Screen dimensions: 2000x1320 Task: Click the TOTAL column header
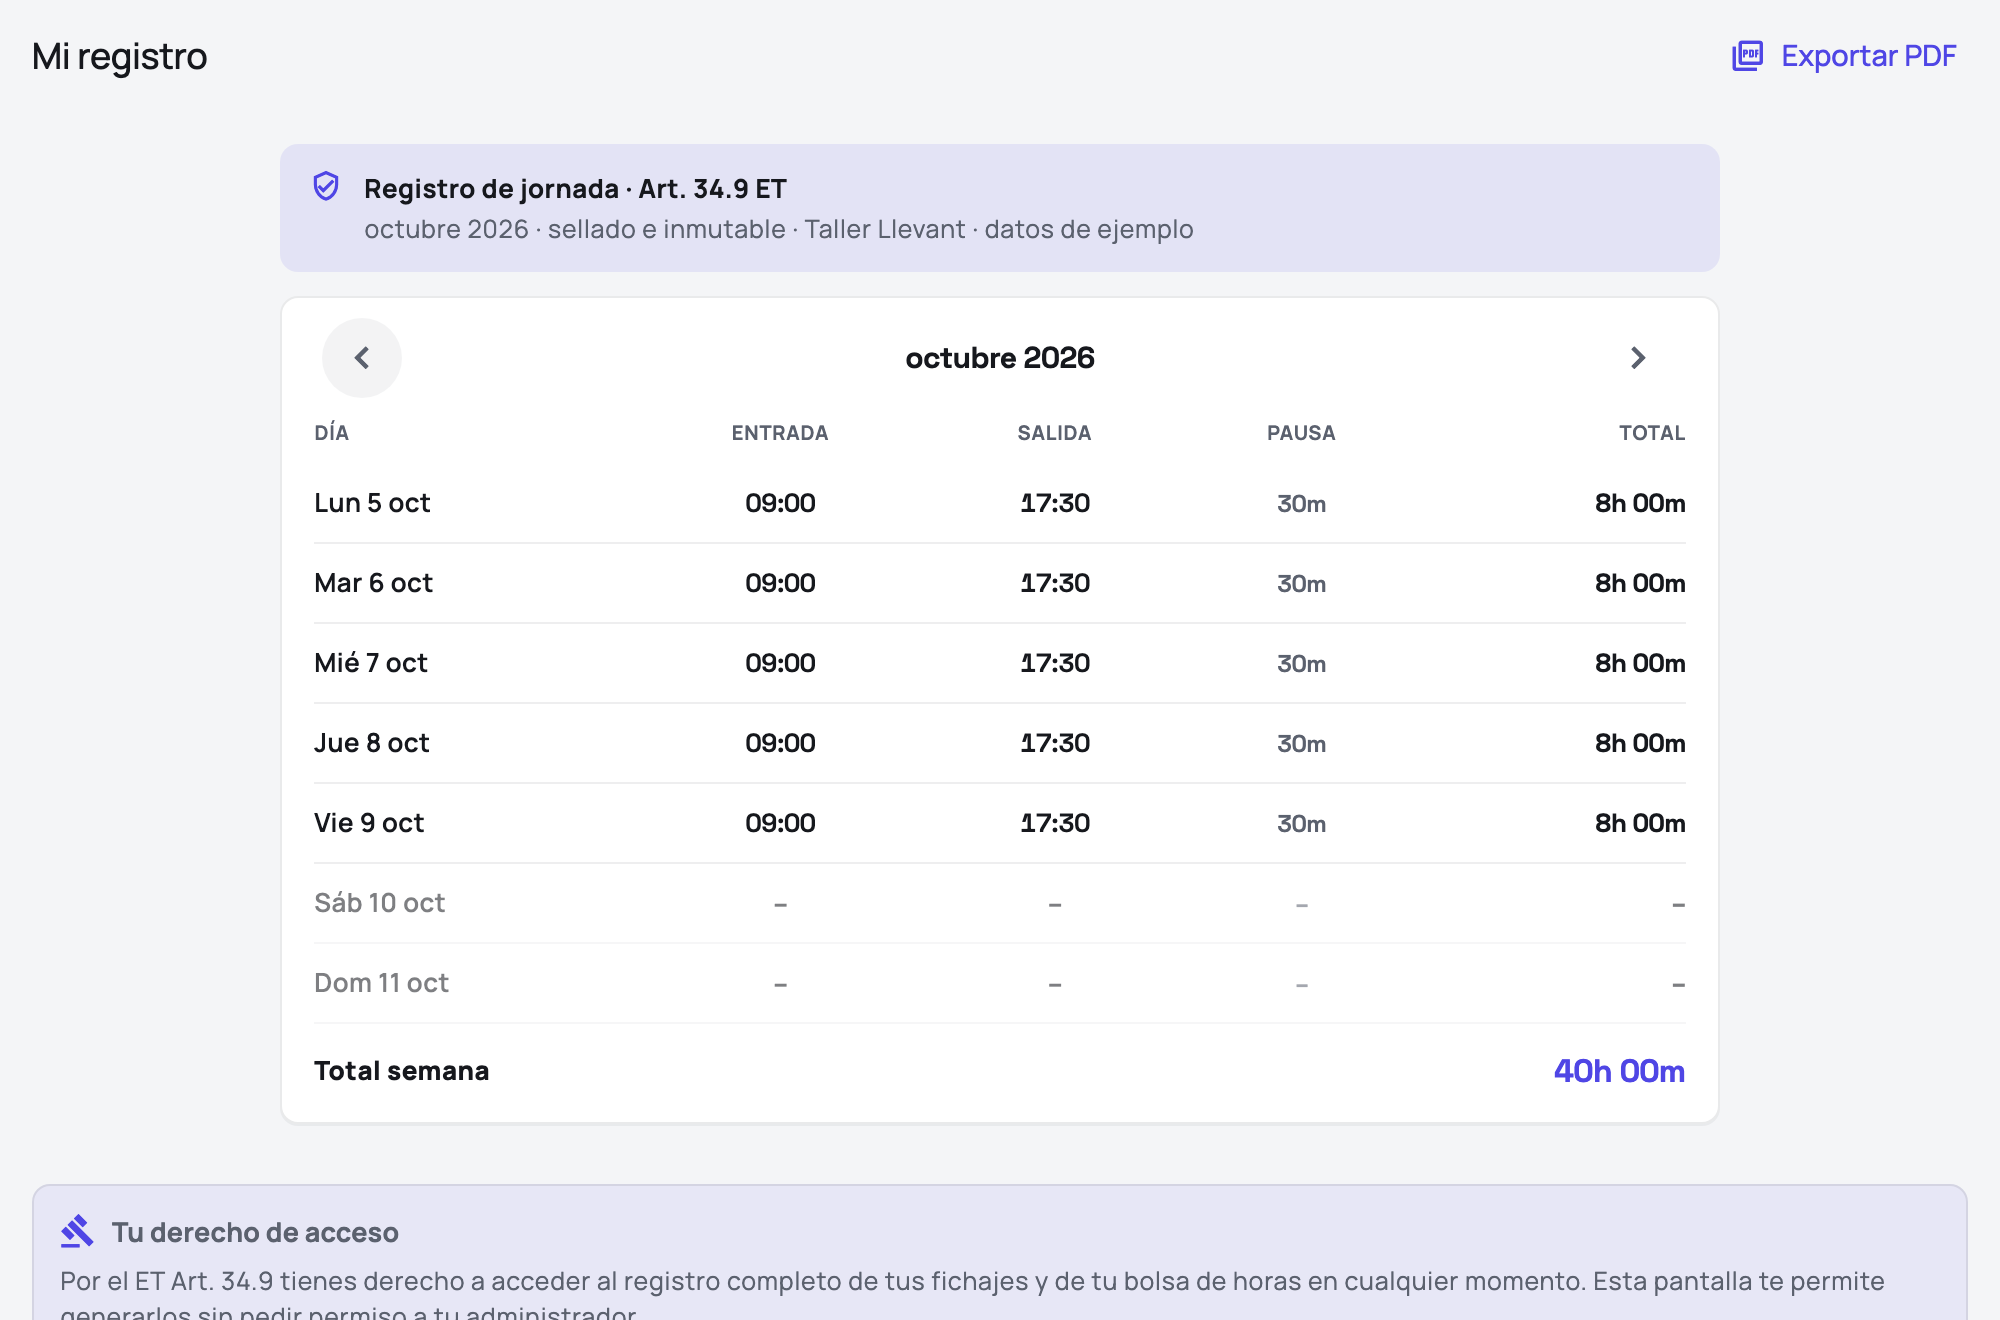coord(1652,433)
